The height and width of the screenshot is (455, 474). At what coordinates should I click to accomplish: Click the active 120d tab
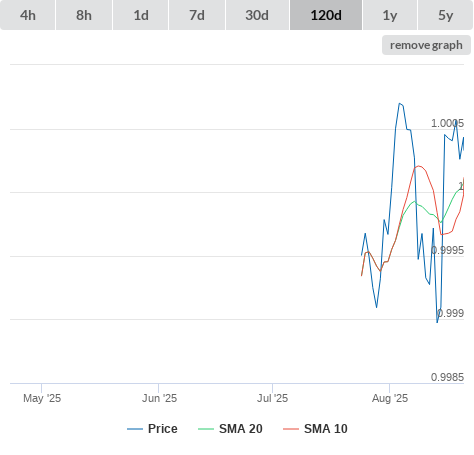click(x=326, y=15)
